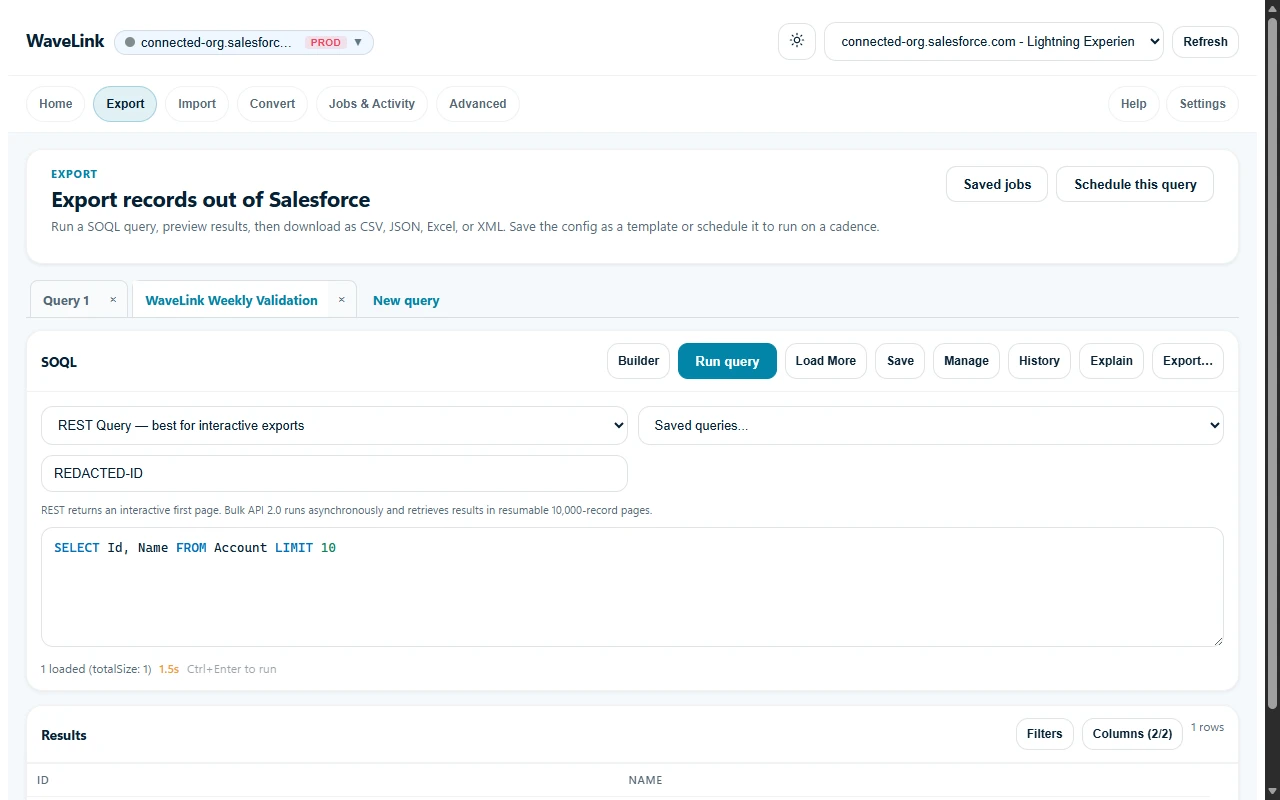
Task: Open Jobs & Activity
Action: [x=372, y=104]
